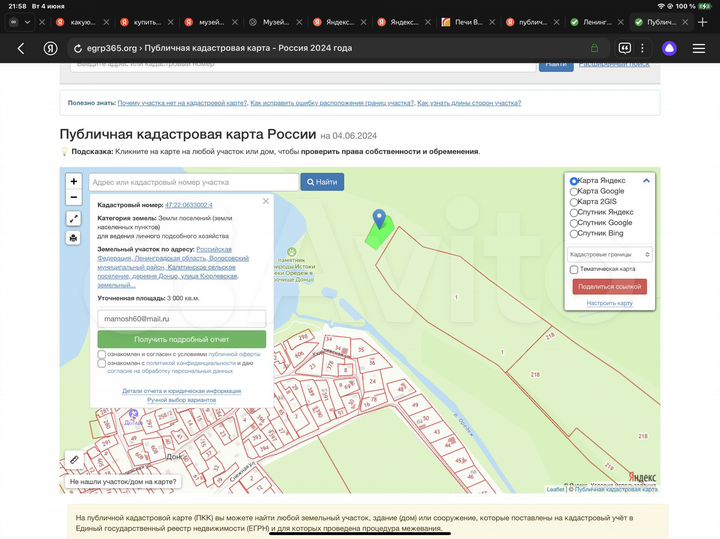Click the browser address bar URL
The height and width of the screenshot is (539, 720).
(x=219, y=48)
